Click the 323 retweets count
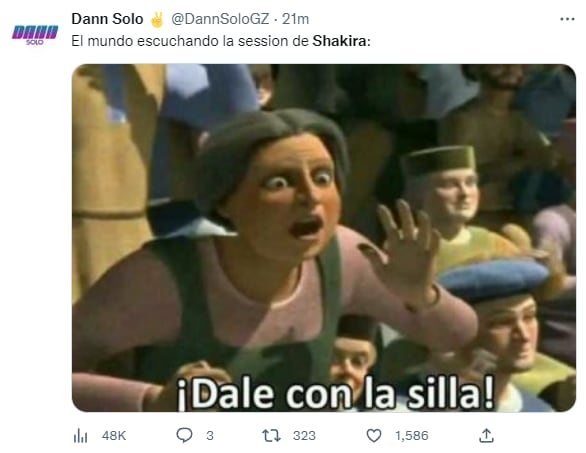 pyautogui.click(x=304, y=436)
